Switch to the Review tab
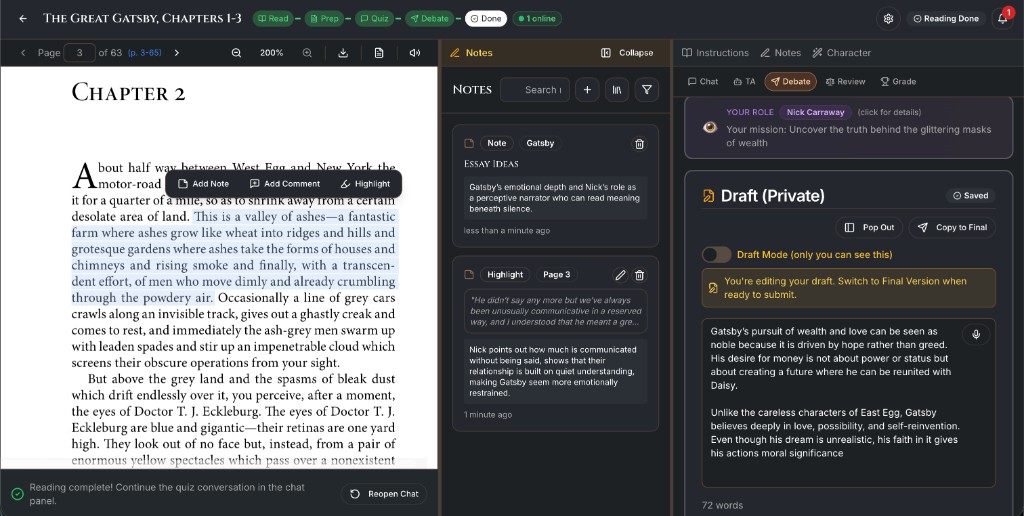Image resolution: width=1024 pixels, height=516 pixels. pos(845,82)
